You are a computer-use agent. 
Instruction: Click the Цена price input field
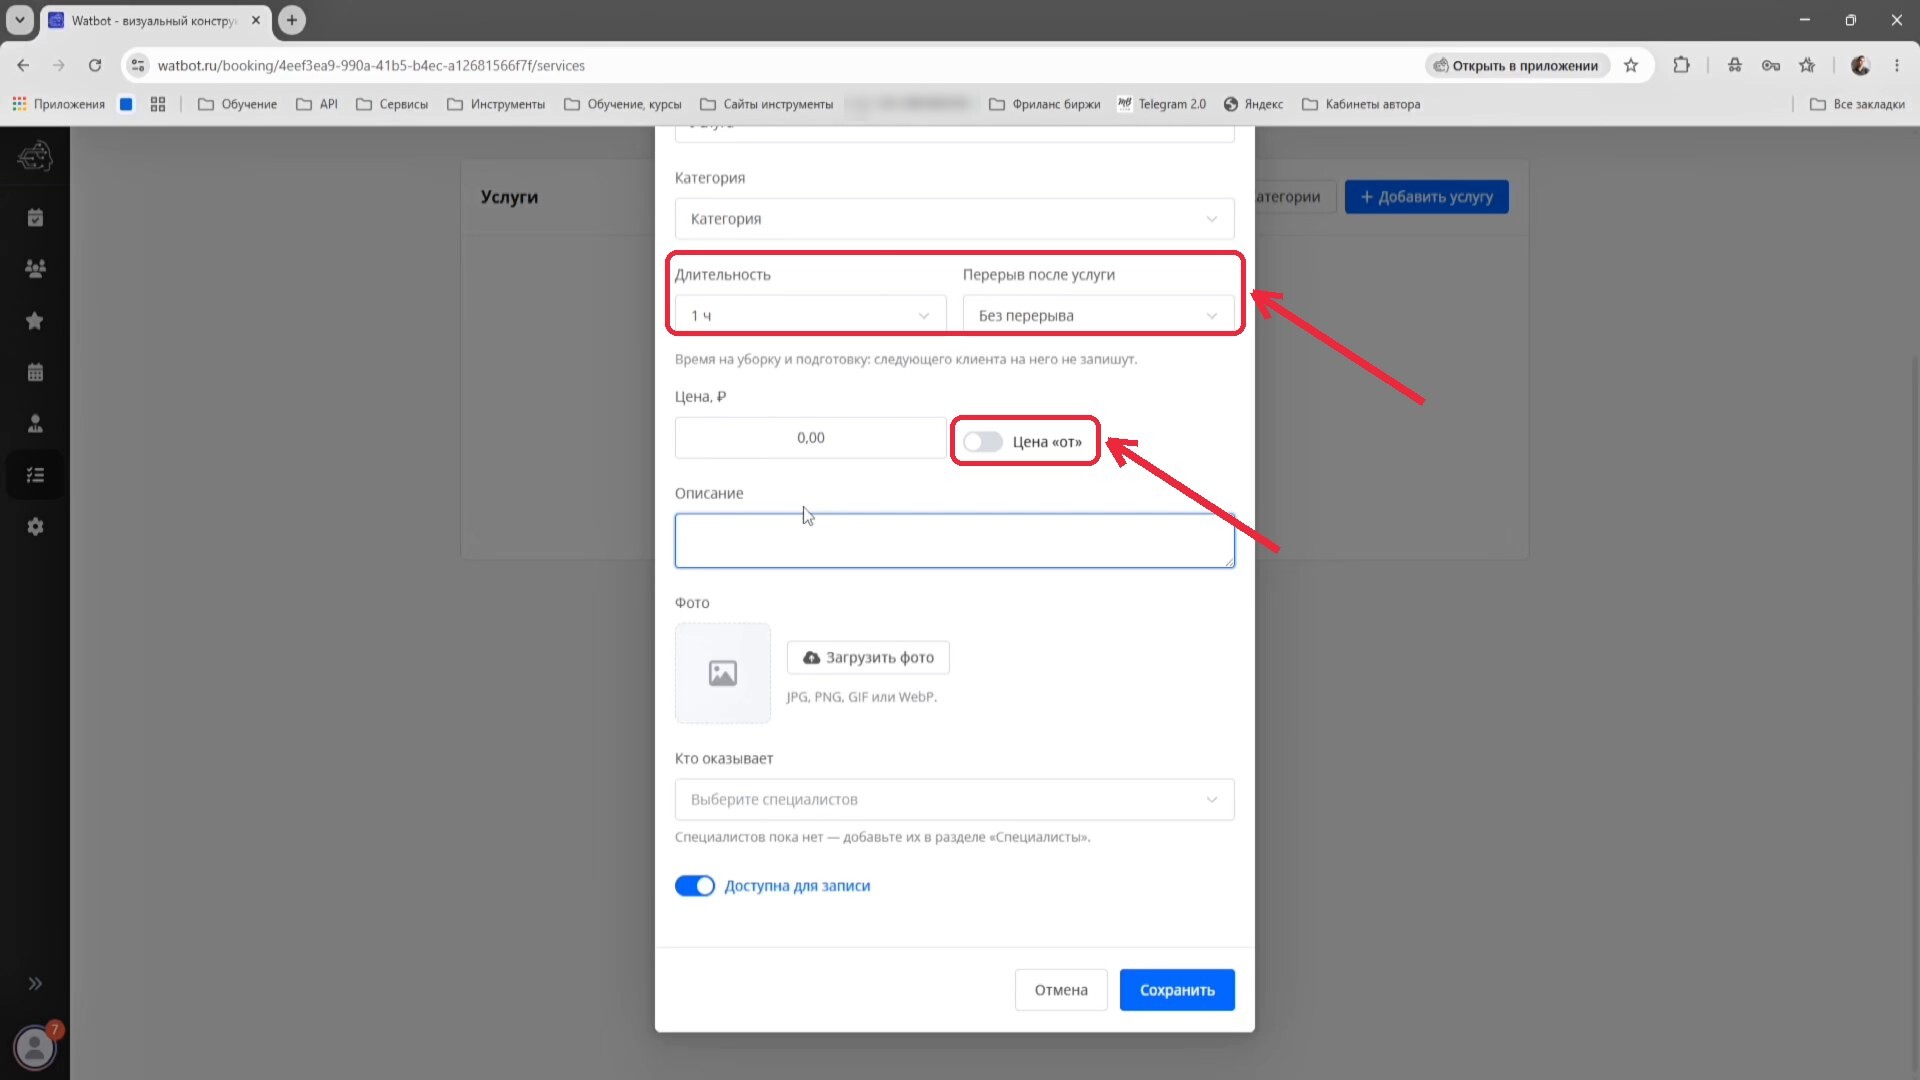[810, 438]
